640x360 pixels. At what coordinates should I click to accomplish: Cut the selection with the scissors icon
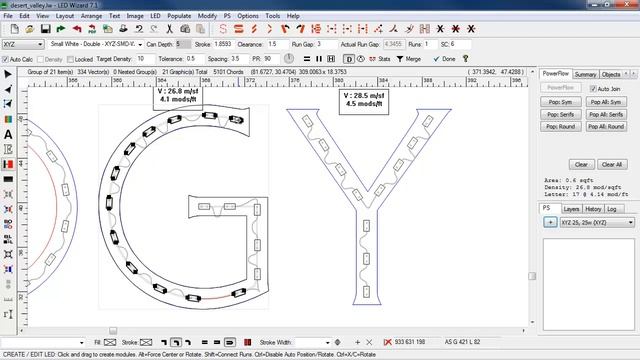click(169, 29)
